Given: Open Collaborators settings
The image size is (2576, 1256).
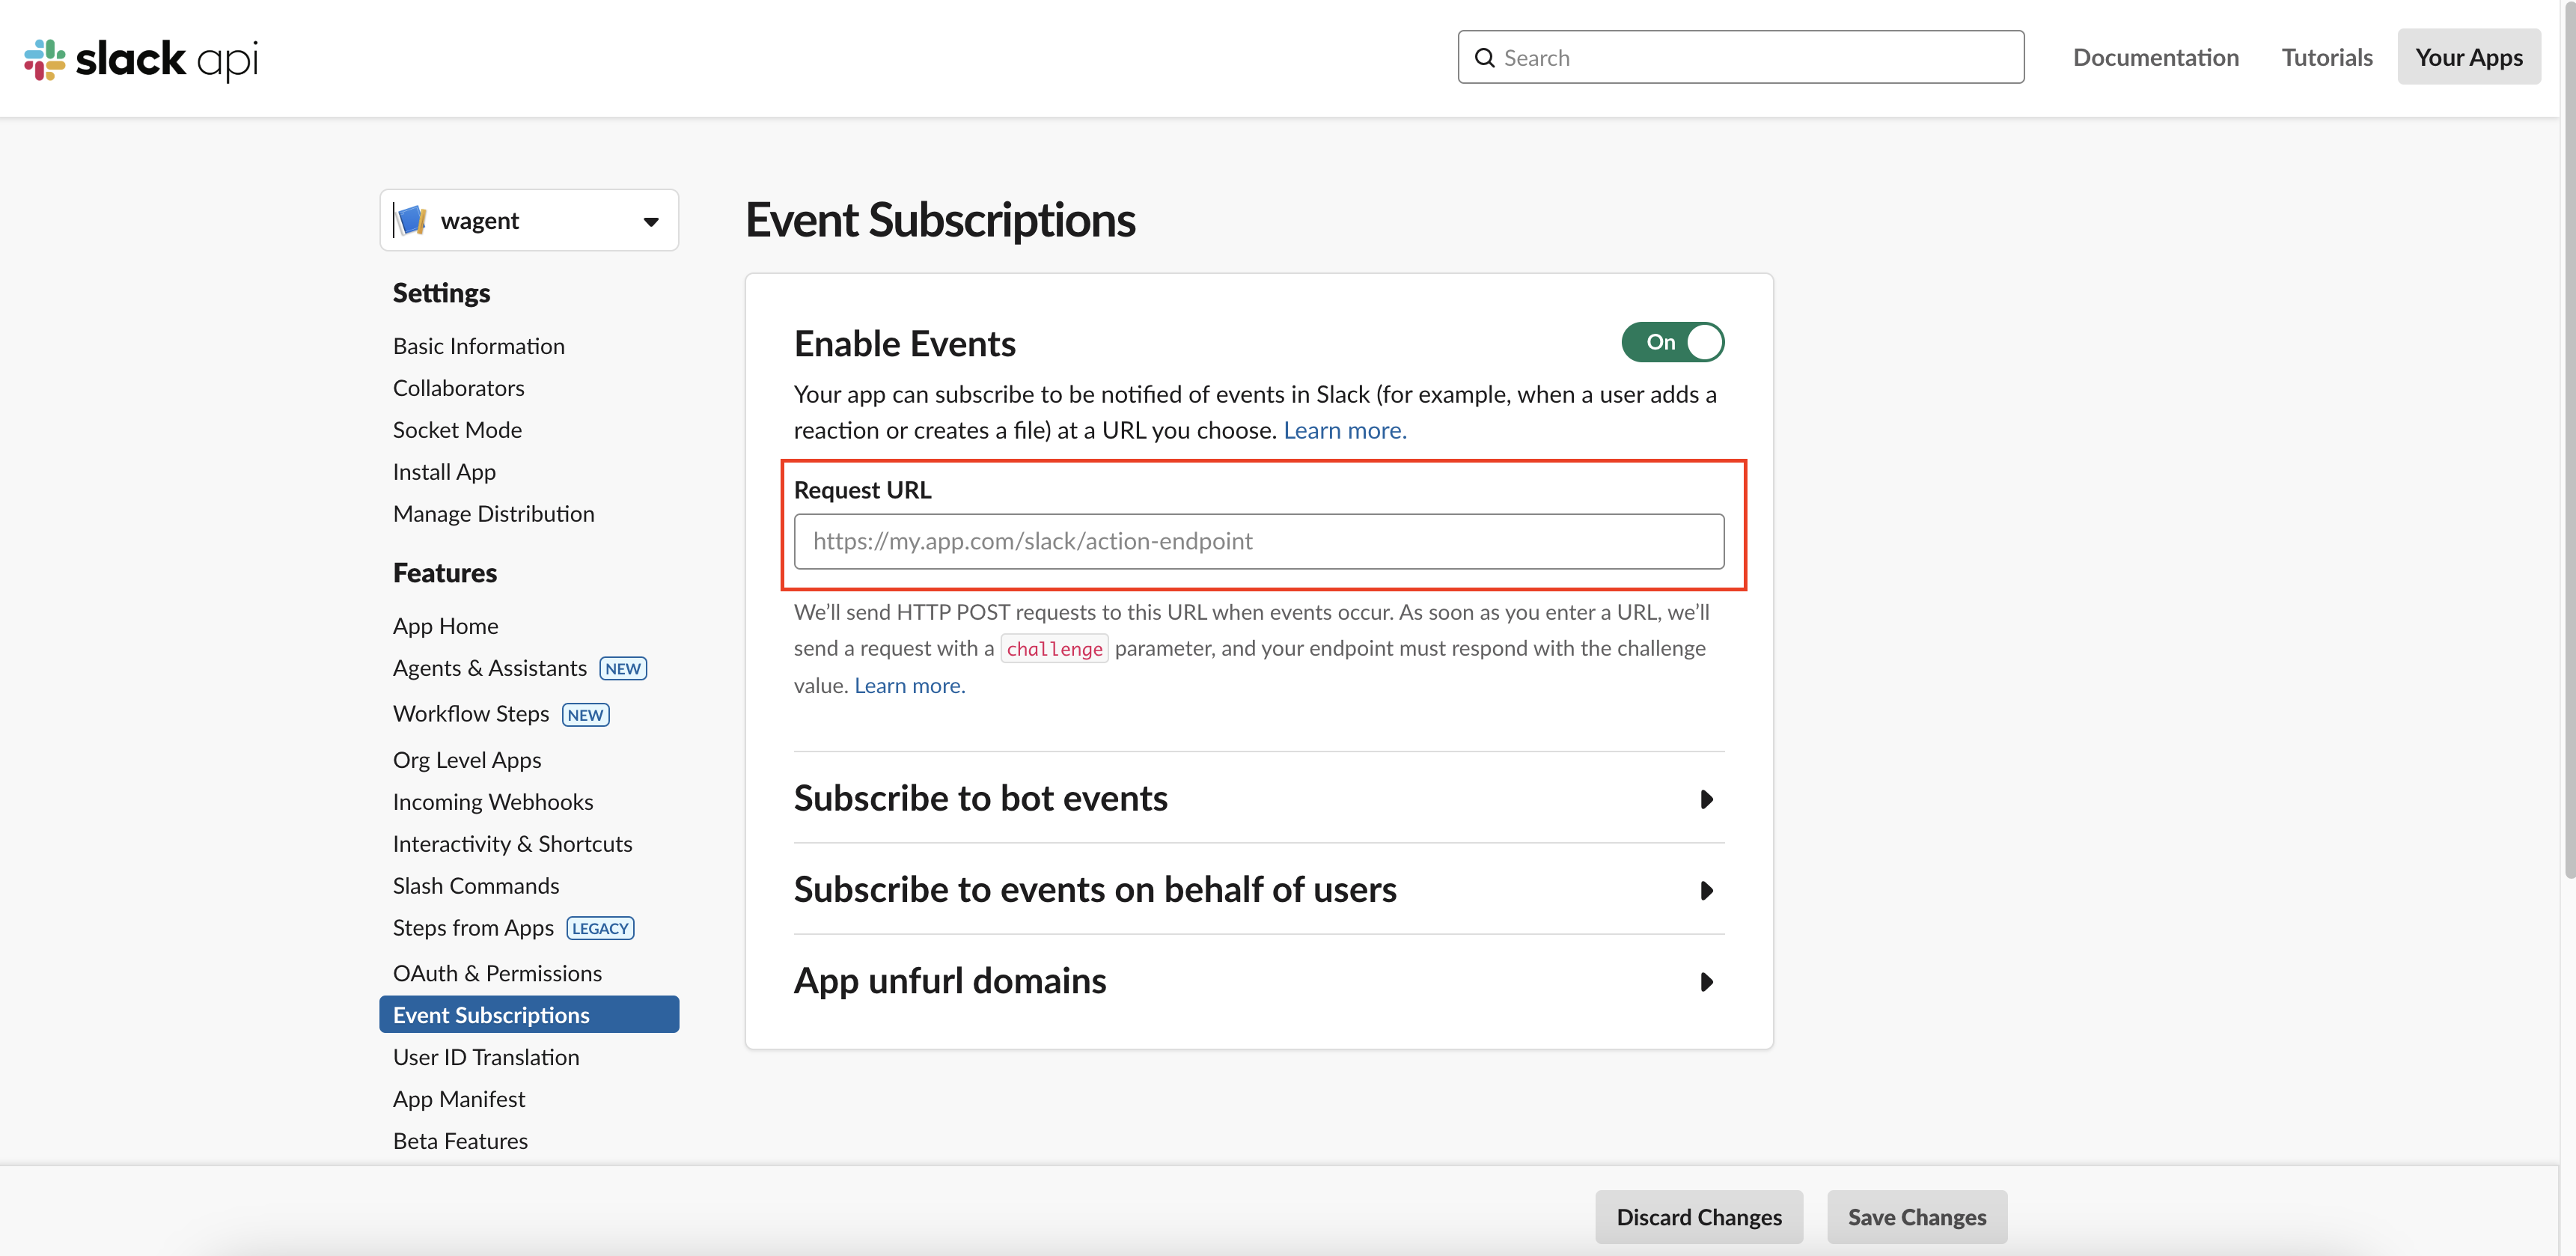Looking at the screenshot, I should pyautogui.click(x=459, y=388).
